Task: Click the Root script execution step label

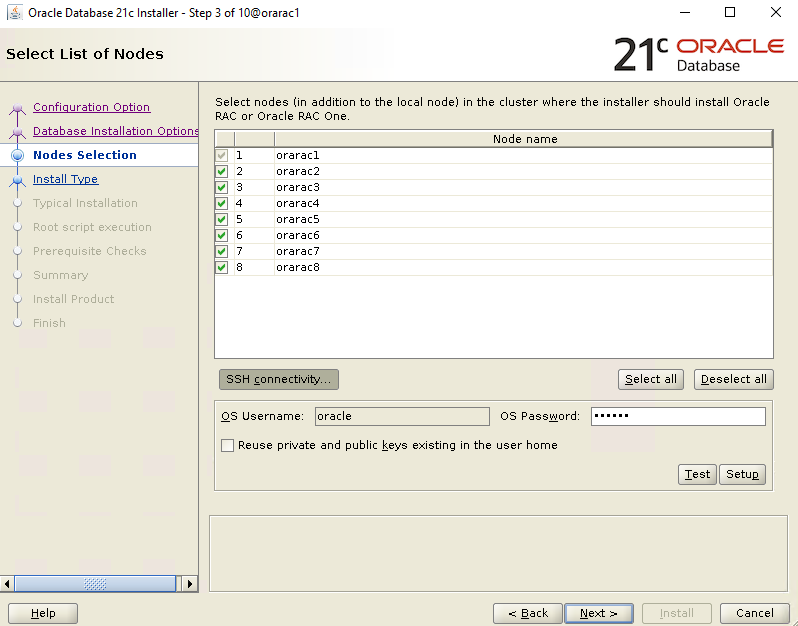Action: coord(92,227)
